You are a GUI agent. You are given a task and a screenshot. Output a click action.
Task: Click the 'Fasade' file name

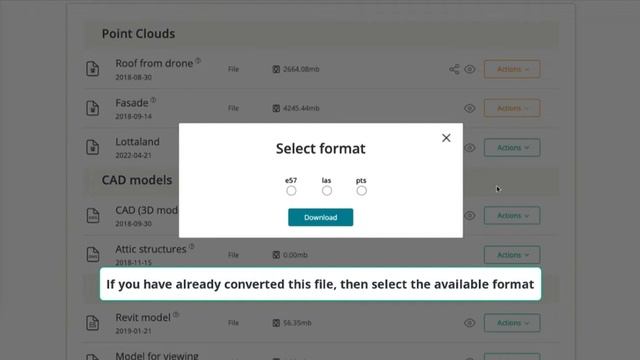pos(131,102)
